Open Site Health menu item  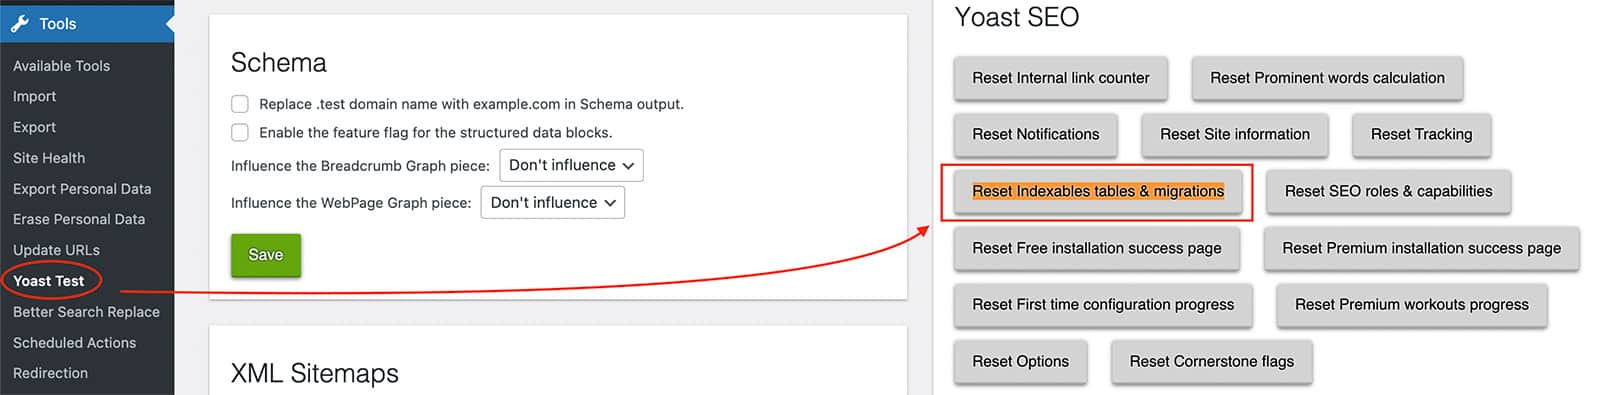(49, 158)
